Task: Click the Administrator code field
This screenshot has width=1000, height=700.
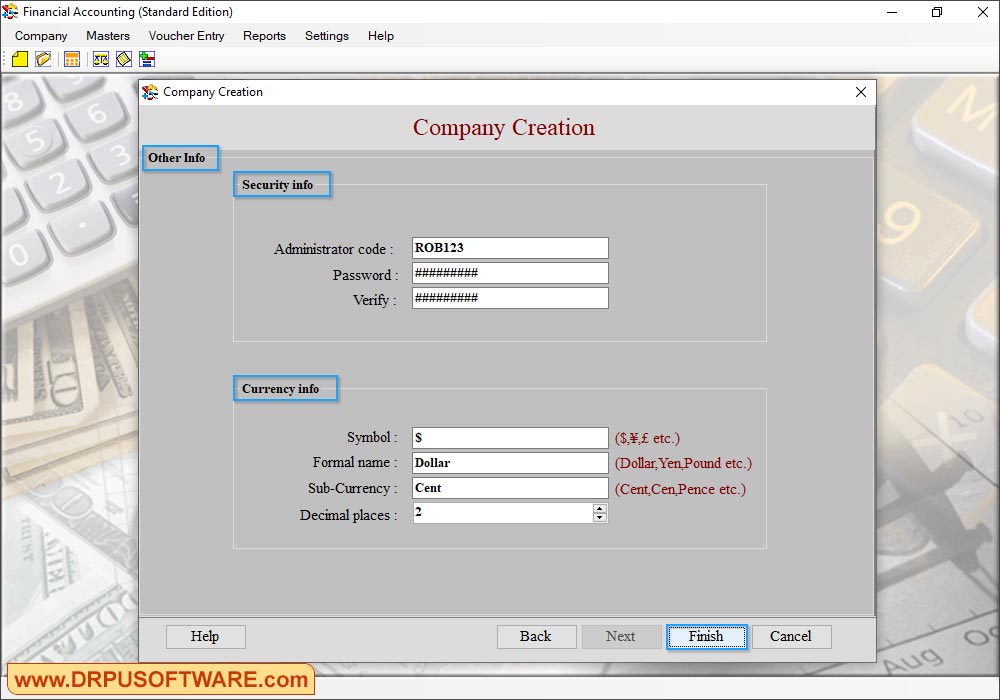Action: [509, 248]
